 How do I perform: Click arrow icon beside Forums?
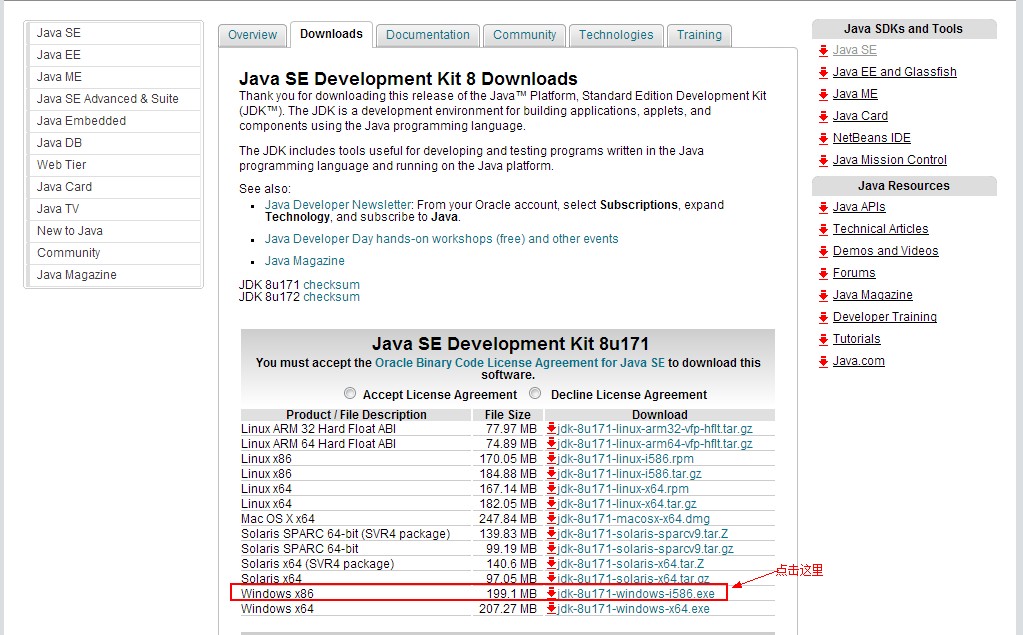pyautogui.click(x=823, y=273)
